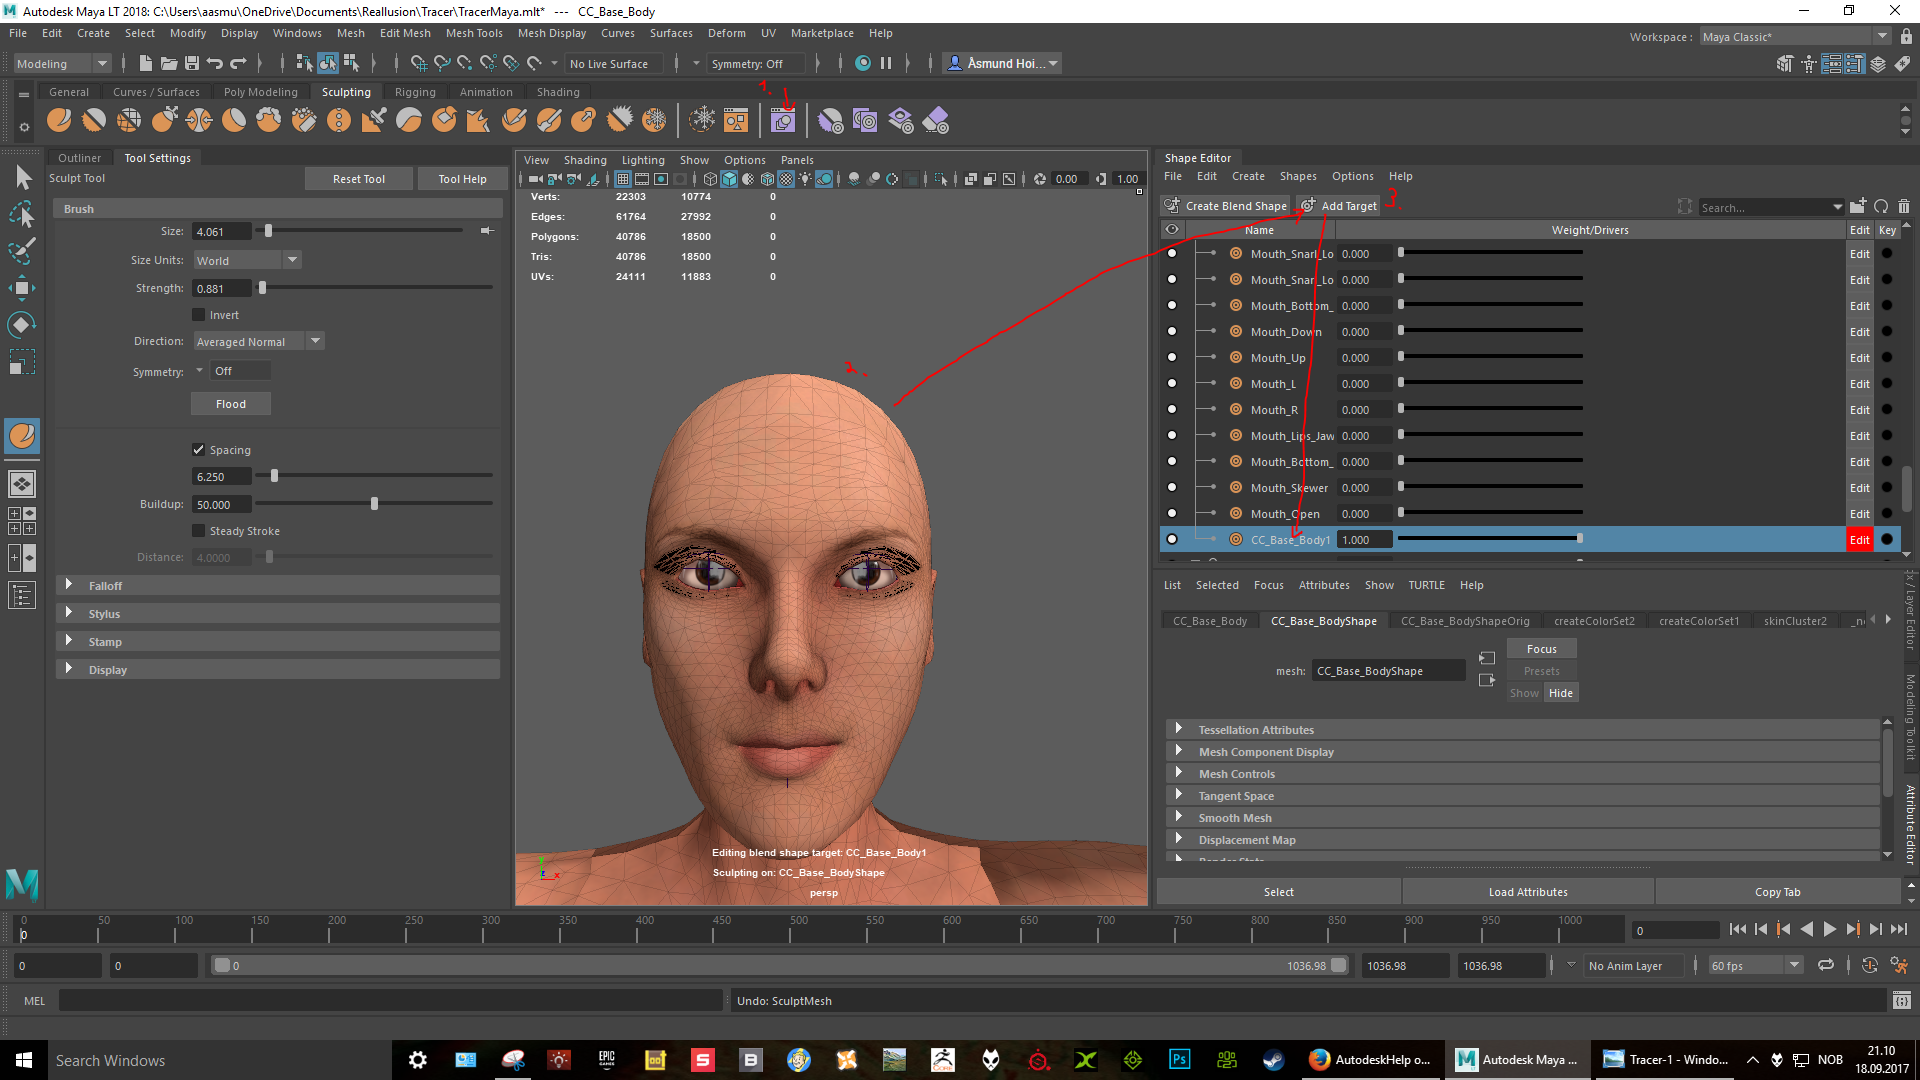Select the Scrape sculpting tool

pos(444,121)
